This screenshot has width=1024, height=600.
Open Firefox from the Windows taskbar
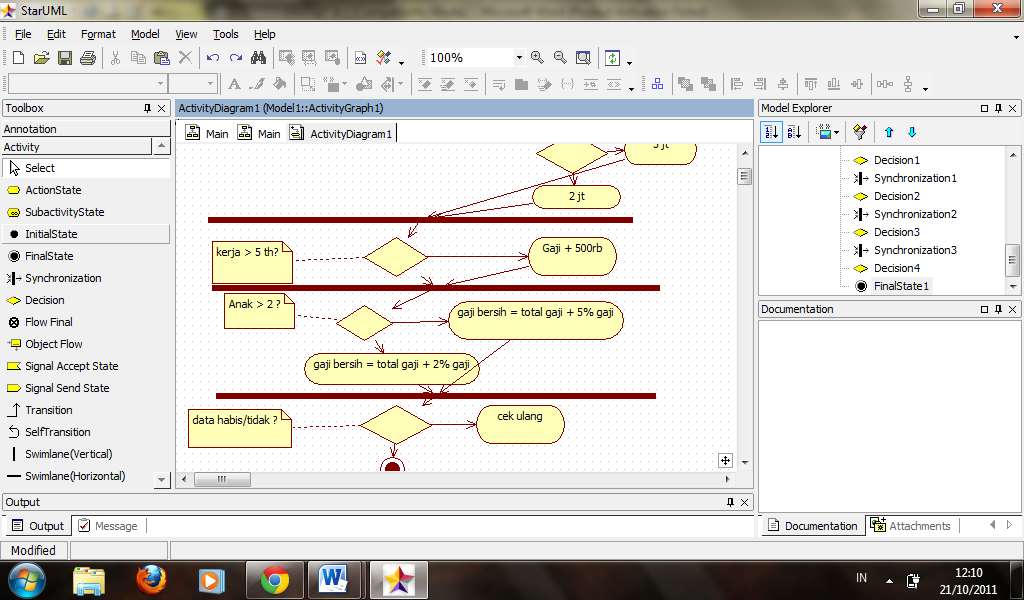(151, 580)
